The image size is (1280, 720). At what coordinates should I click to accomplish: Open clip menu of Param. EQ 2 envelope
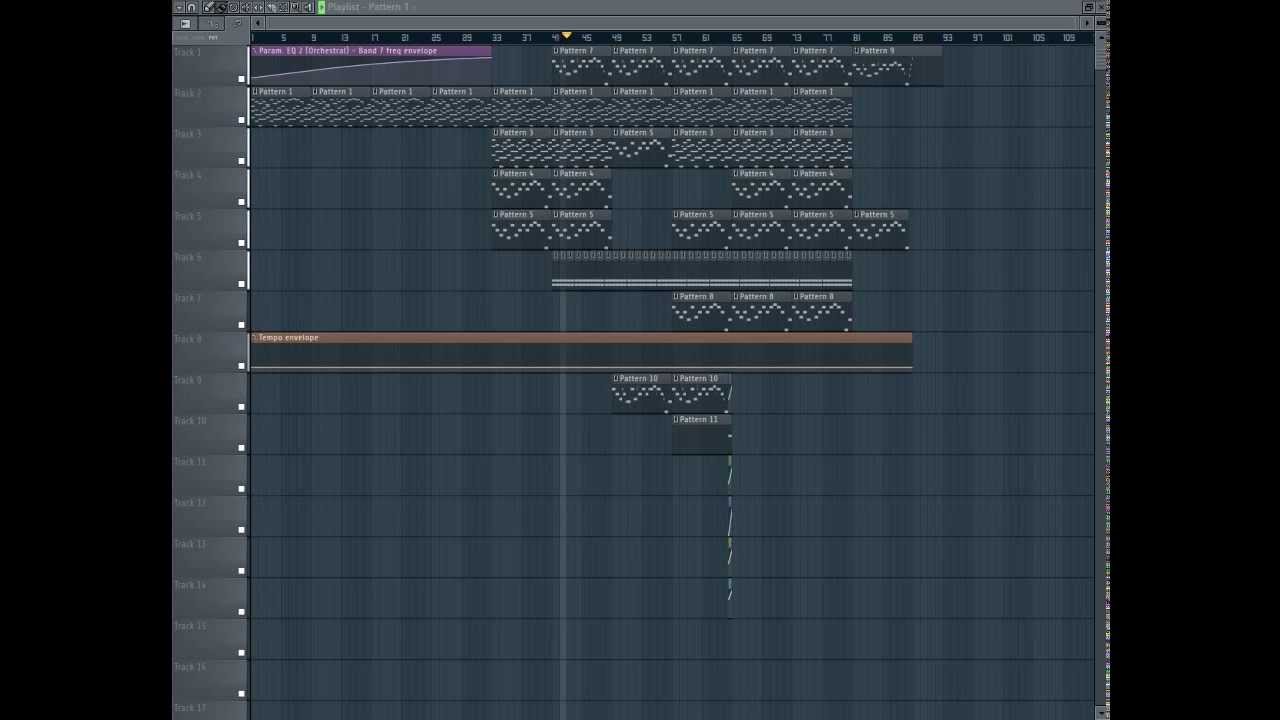click(255, 51)
